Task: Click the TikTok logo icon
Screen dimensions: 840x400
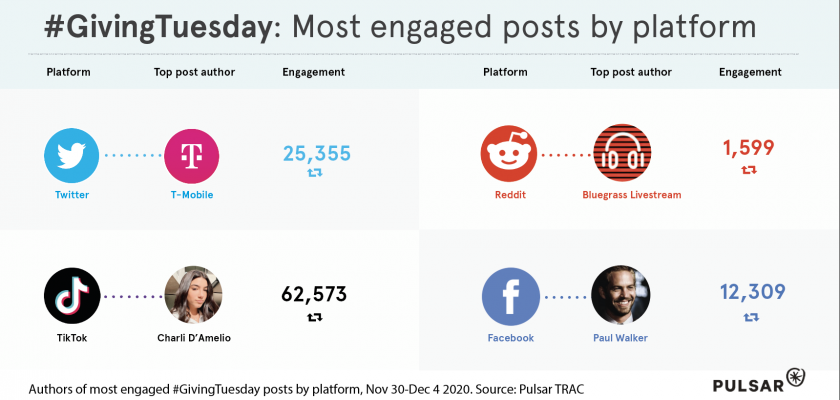Action: [x=72, y=295]
